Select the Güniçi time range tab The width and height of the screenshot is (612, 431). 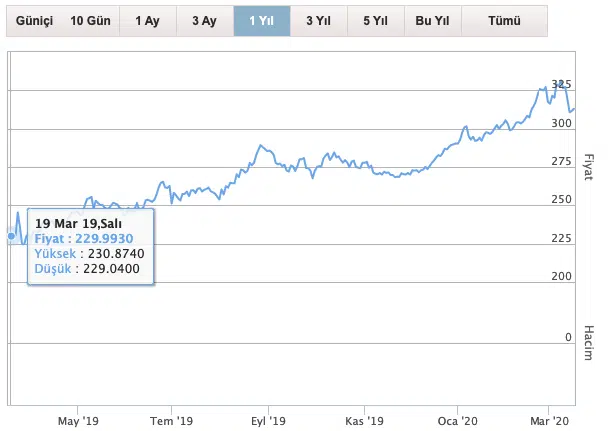[32, 20]
